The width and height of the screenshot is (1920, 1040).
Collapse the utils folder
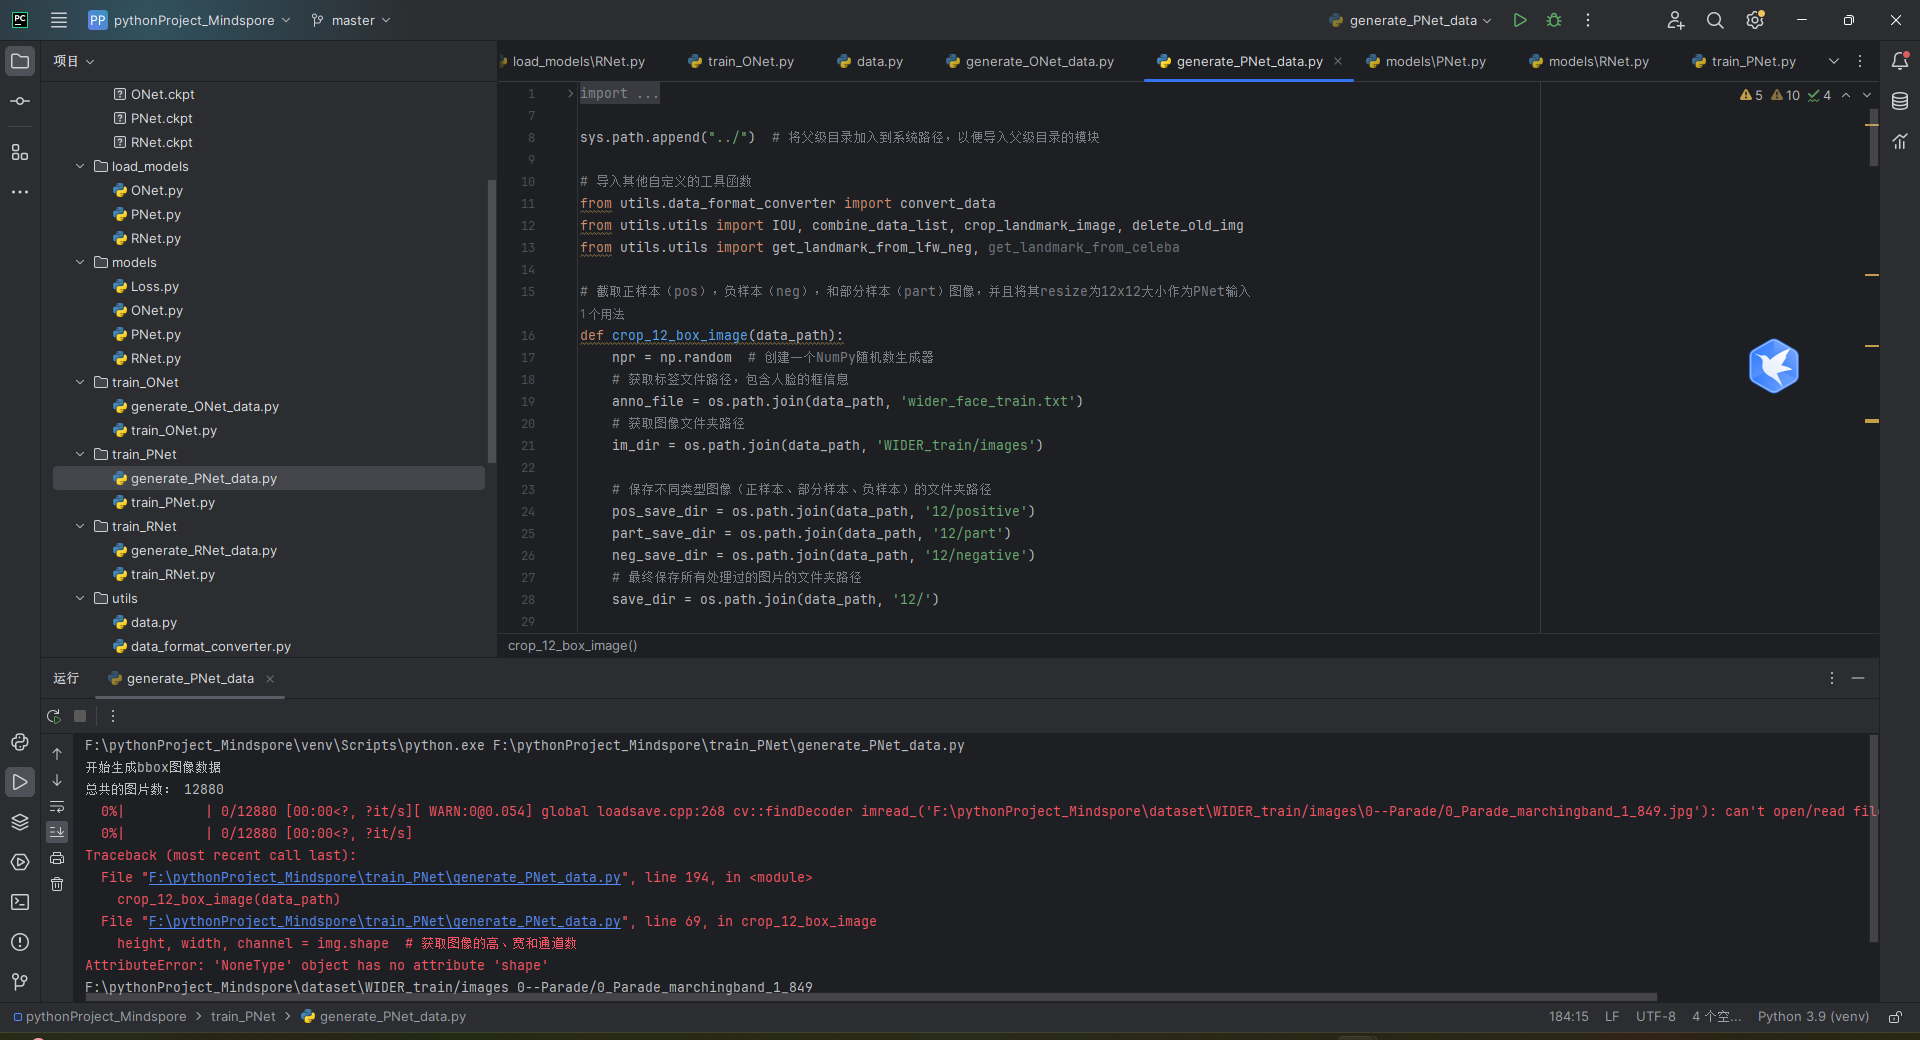pos(80,598)
